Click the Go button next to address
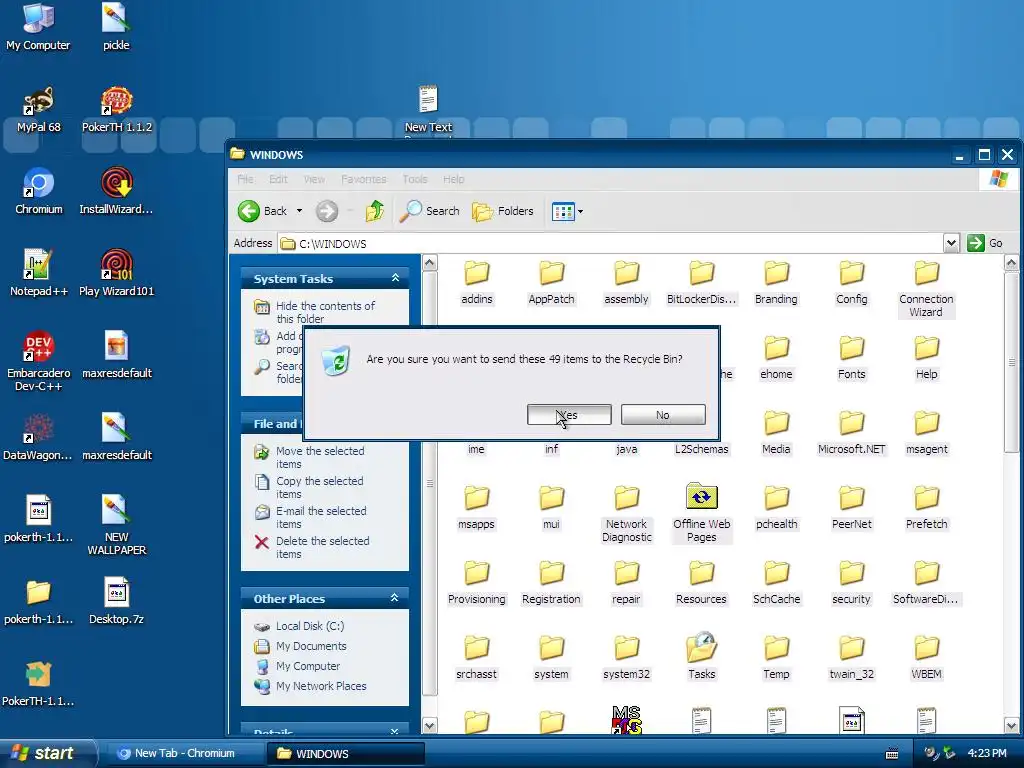 (985, 243)
